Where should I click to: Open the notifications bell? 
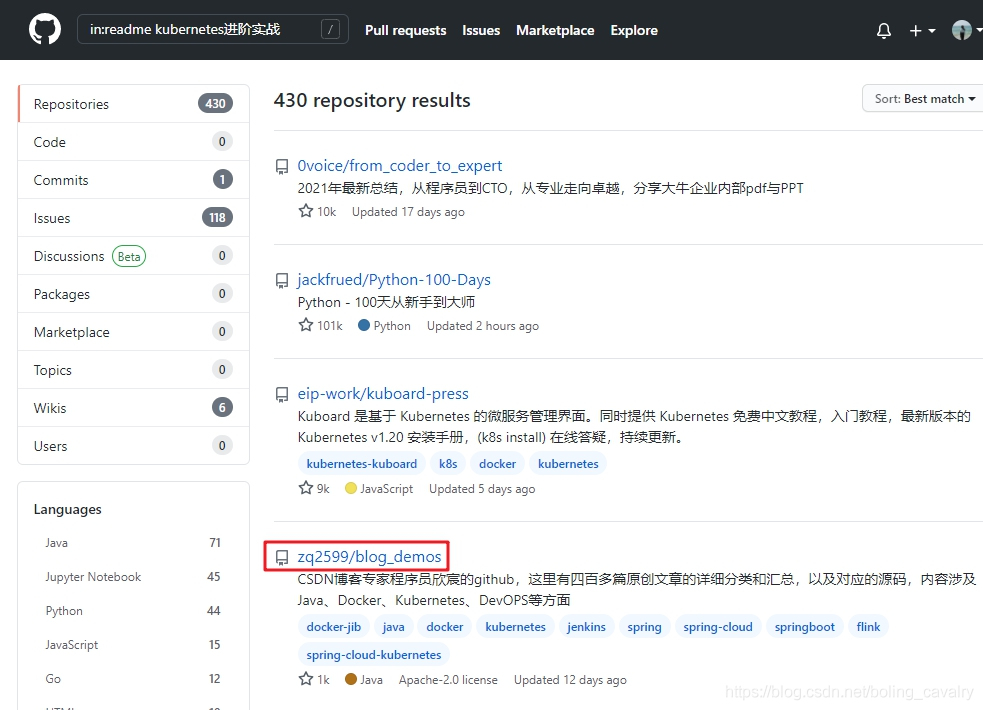pos(883,30)
